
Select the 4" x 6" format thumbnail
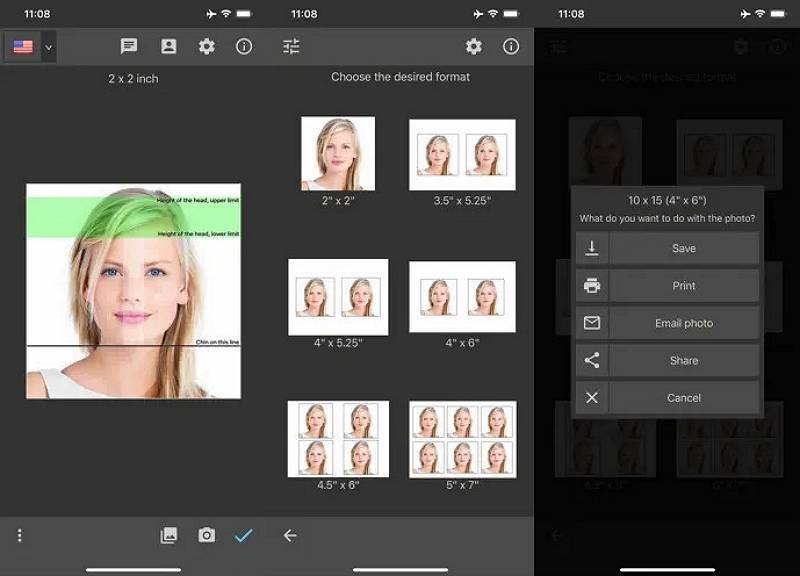click(462, 296)
